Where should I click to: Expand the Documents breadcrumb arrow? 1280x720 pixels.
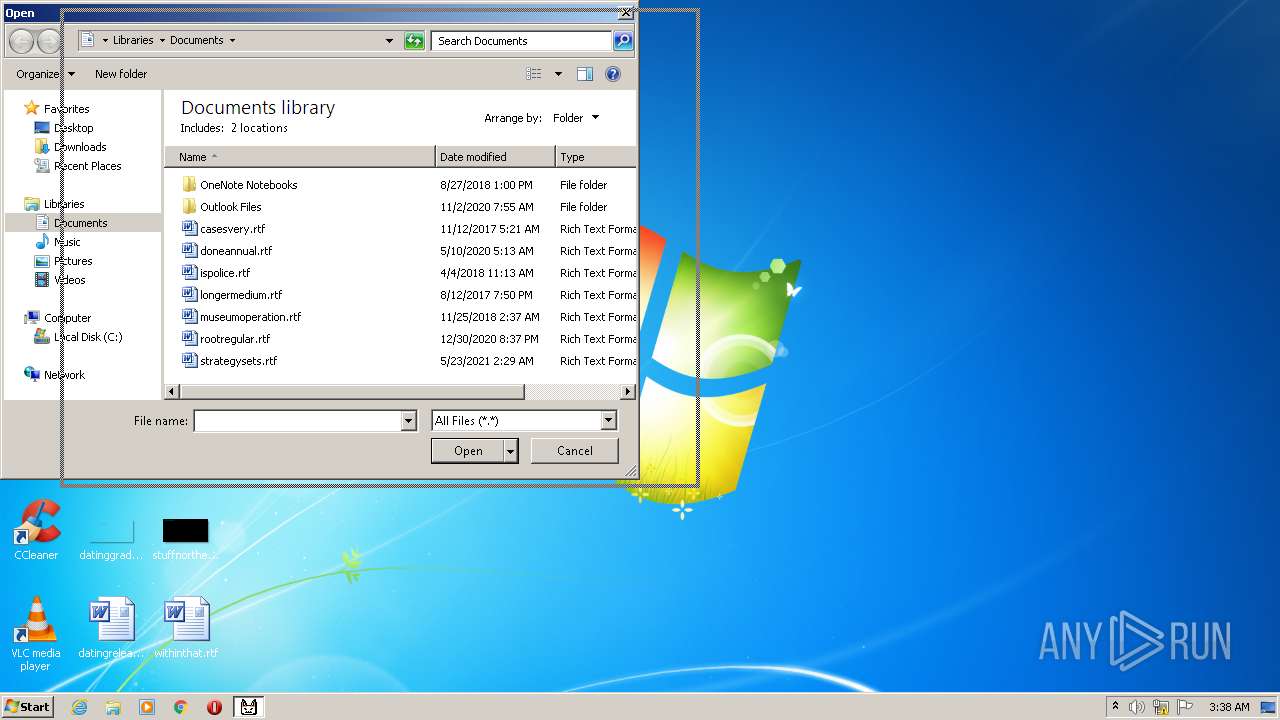coord(232,41)
